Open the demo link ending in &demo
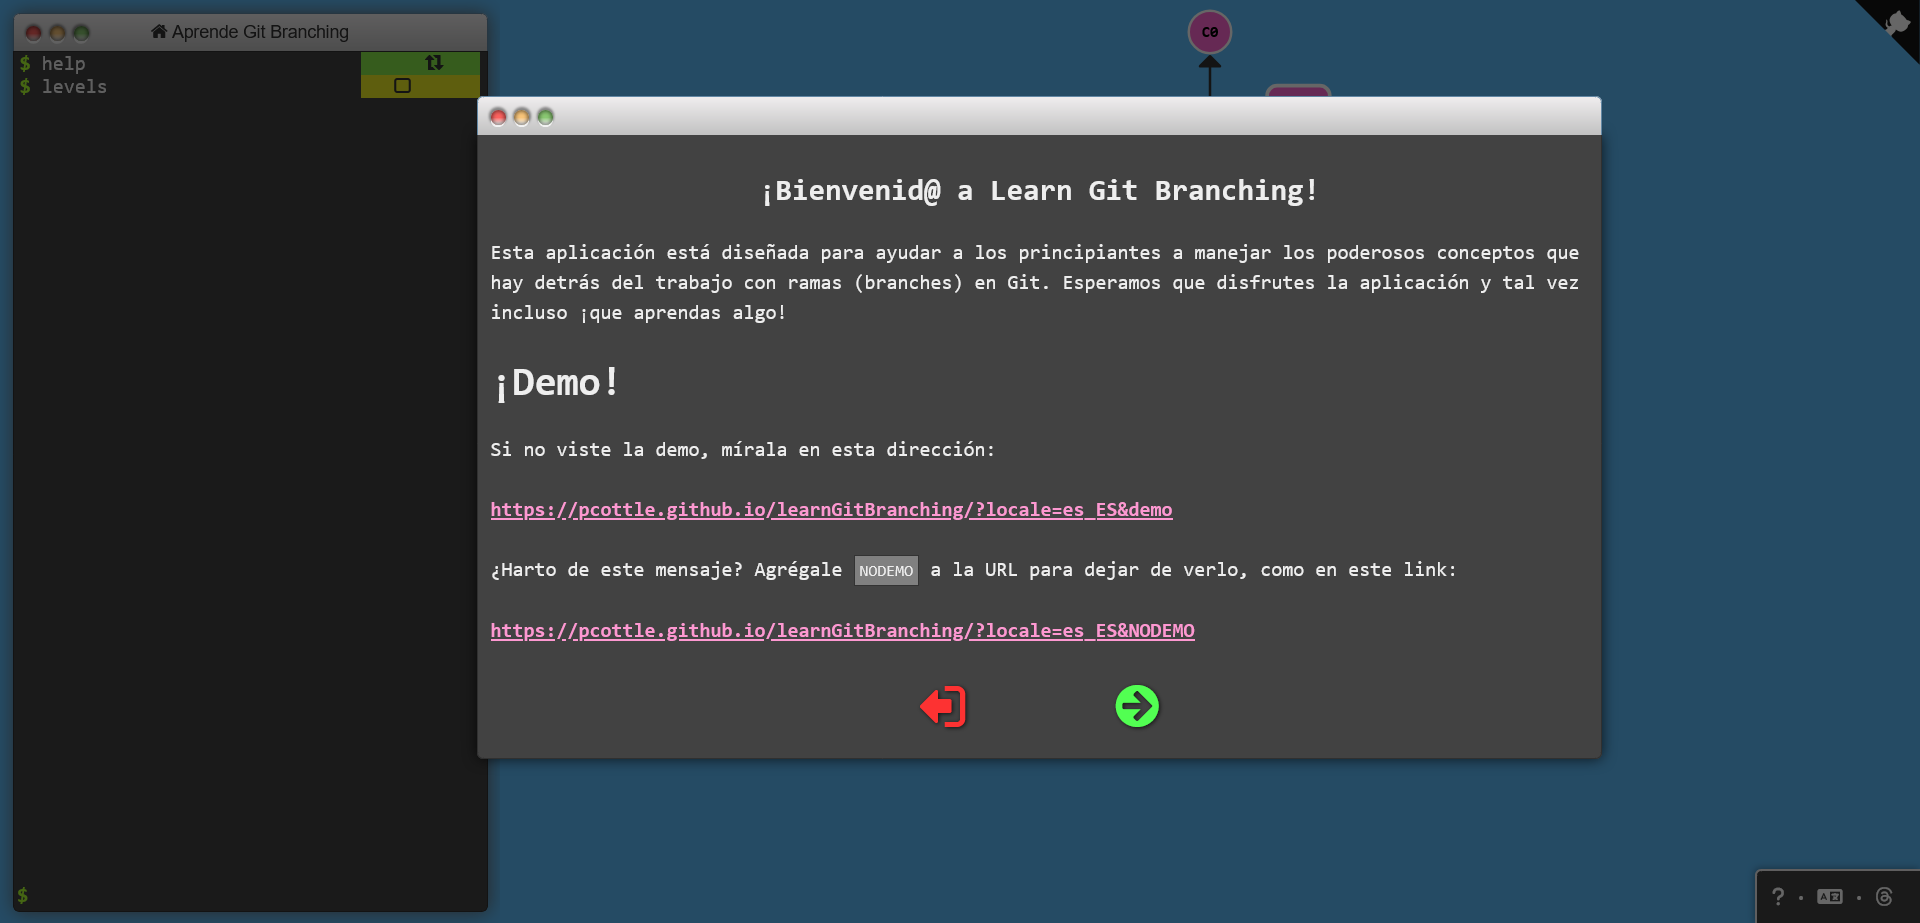1920x923 pixels. 831,510
